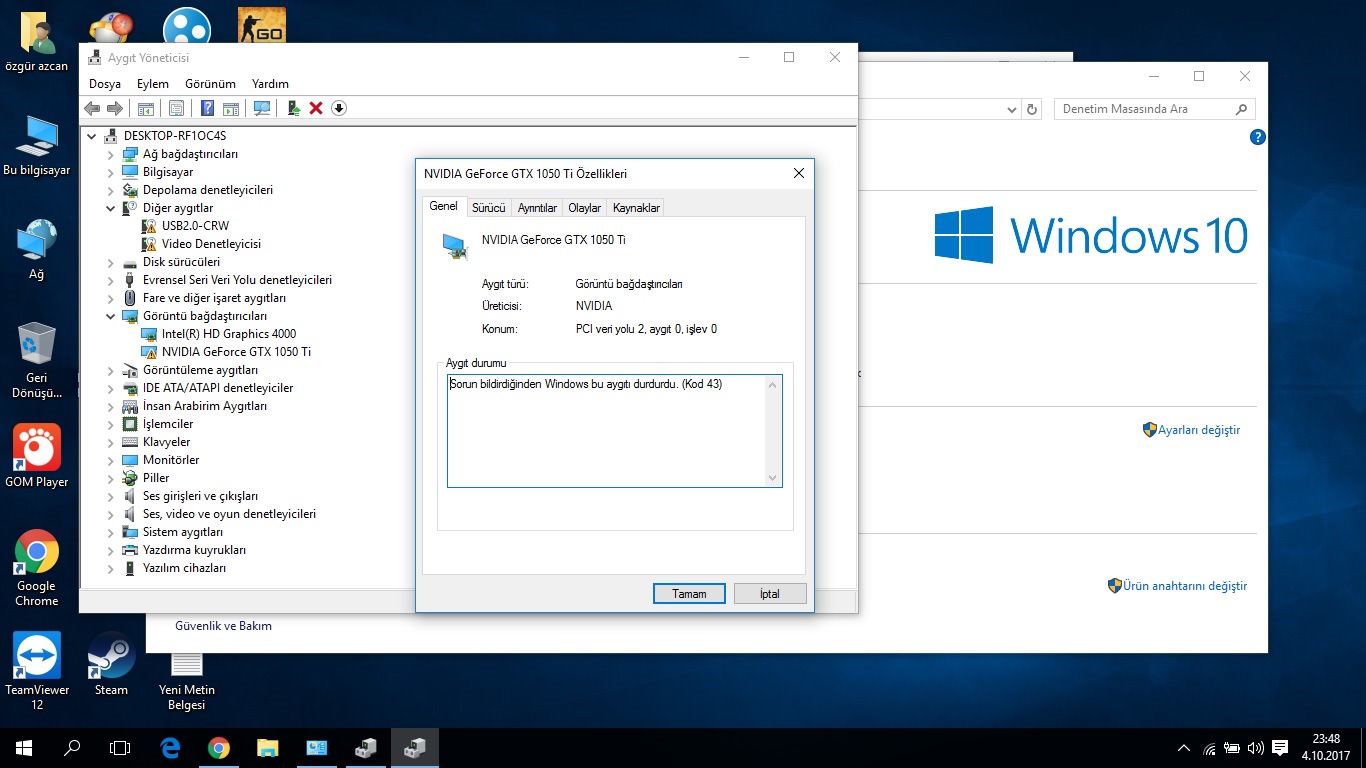Open the Properties toolbar icon

[176, 108]
